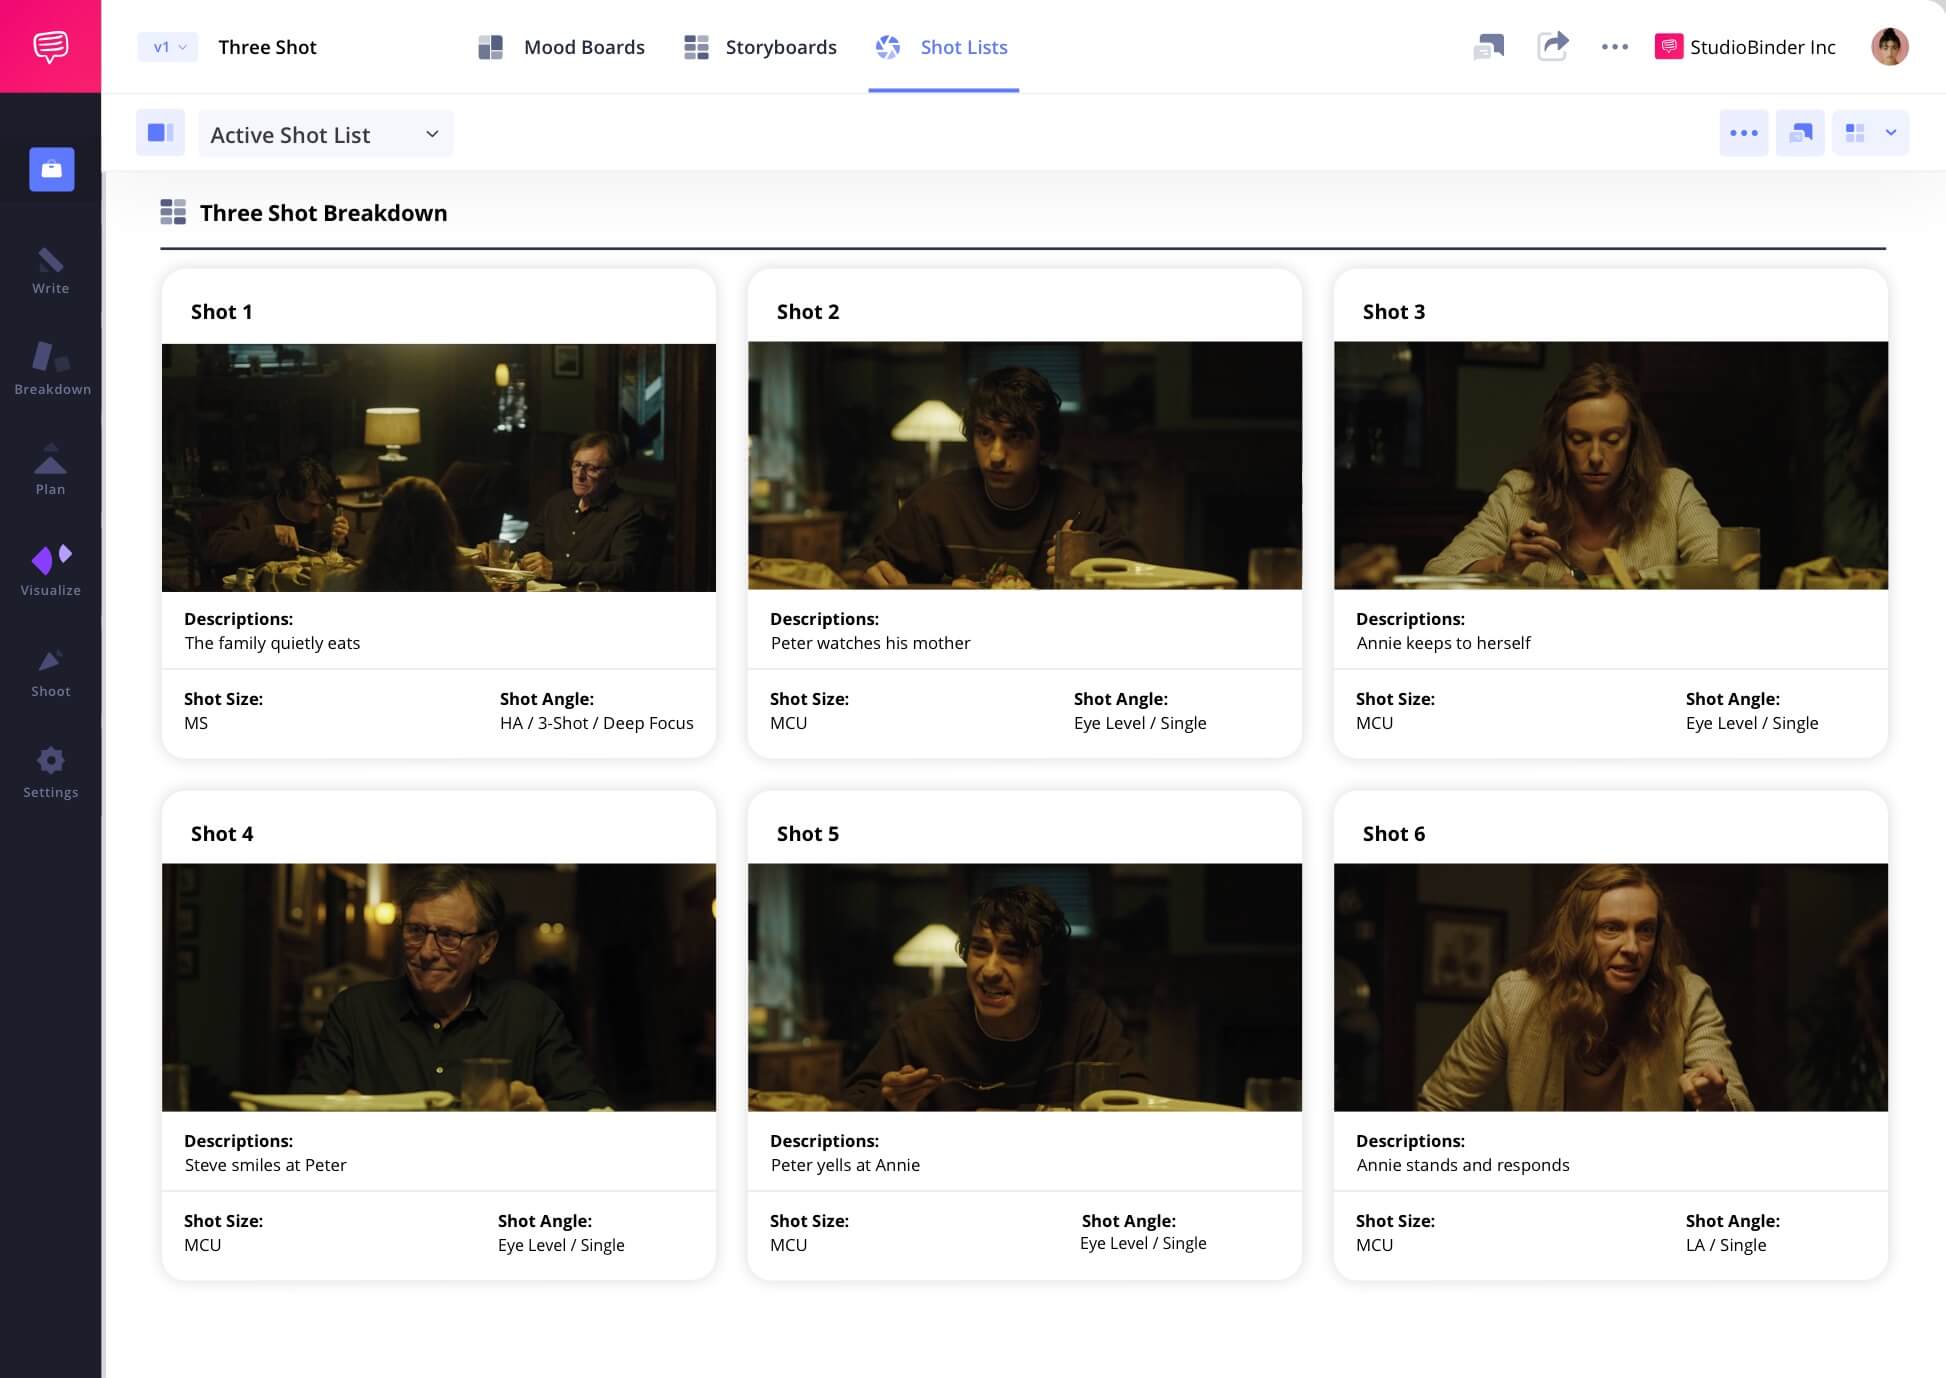This screenshot has height=1378, width=1946.
Task: Click the share arrow icon in header
Action: point(1552,46)
